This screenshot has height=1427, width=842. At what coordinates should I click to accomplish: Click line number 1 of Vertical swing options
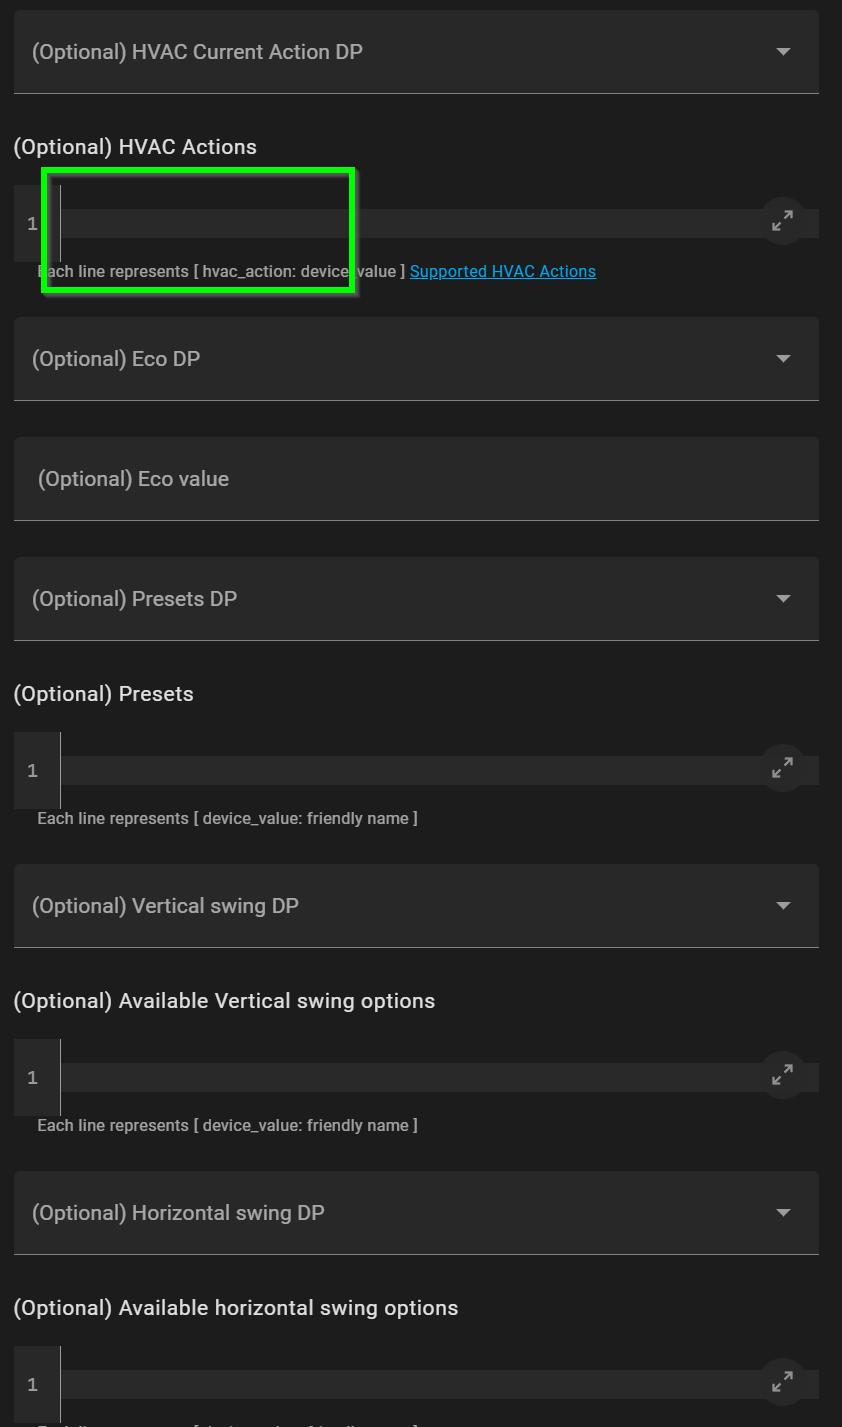coord(33,1077)
